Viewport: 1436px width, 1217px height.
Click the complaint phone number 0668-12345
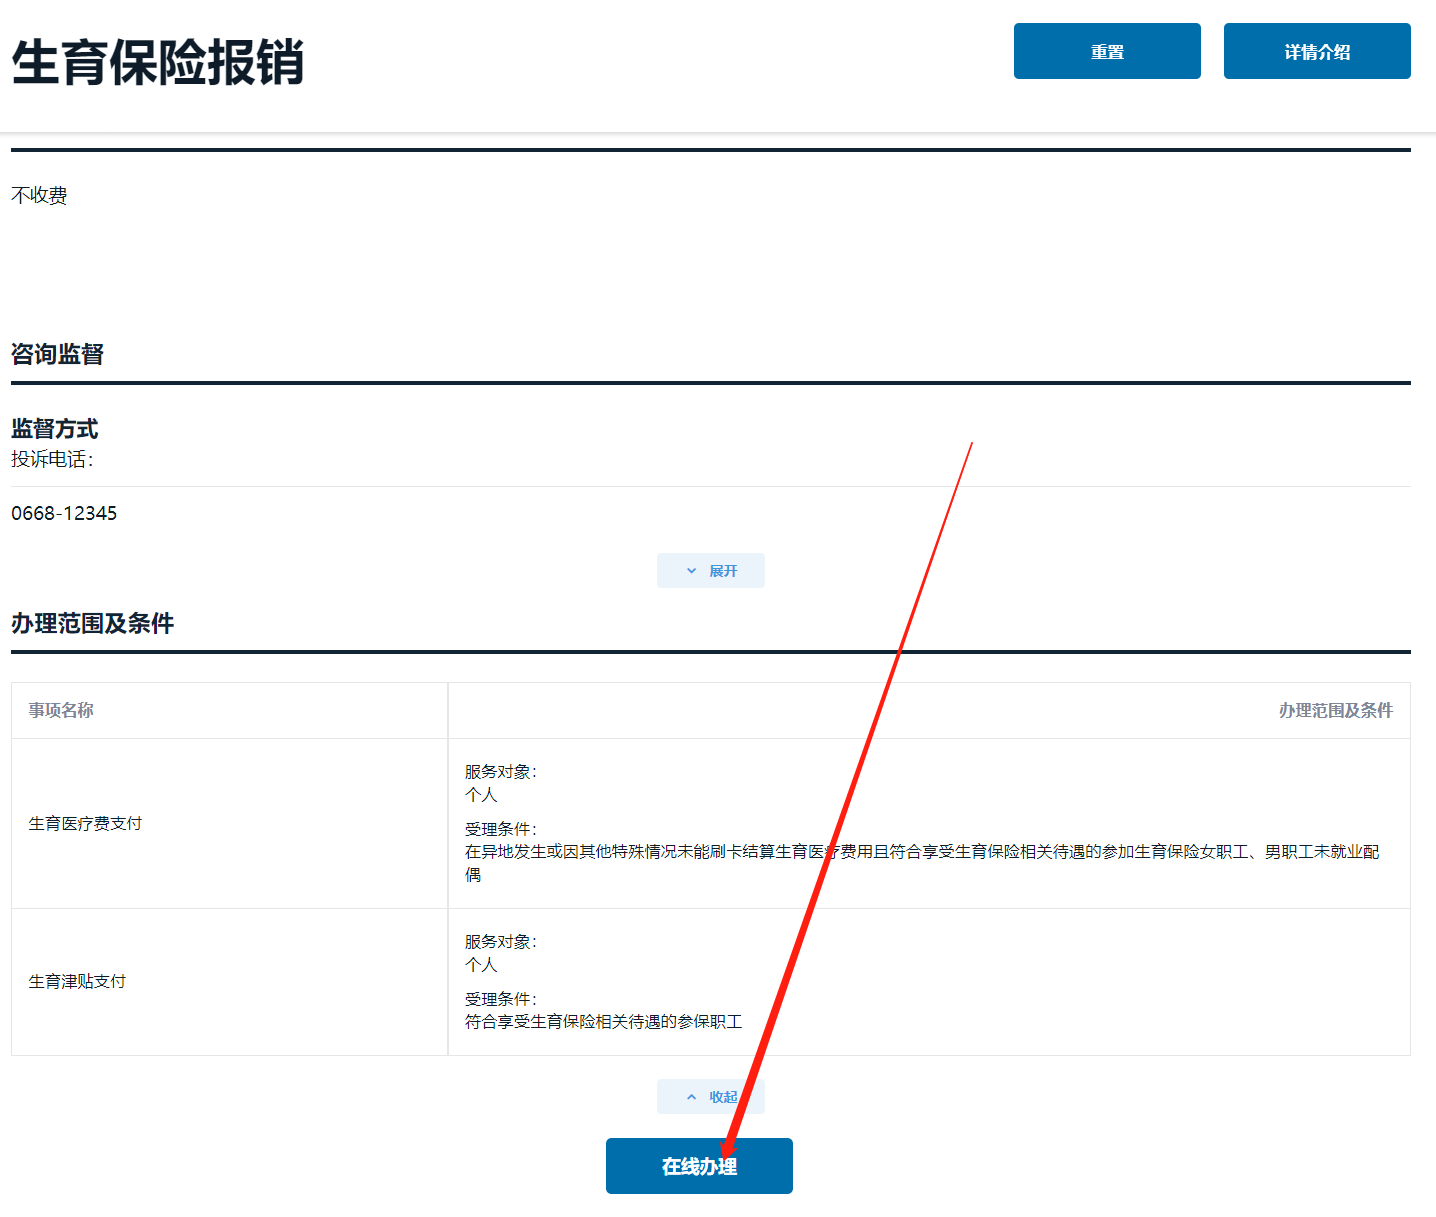pos(64,513)
